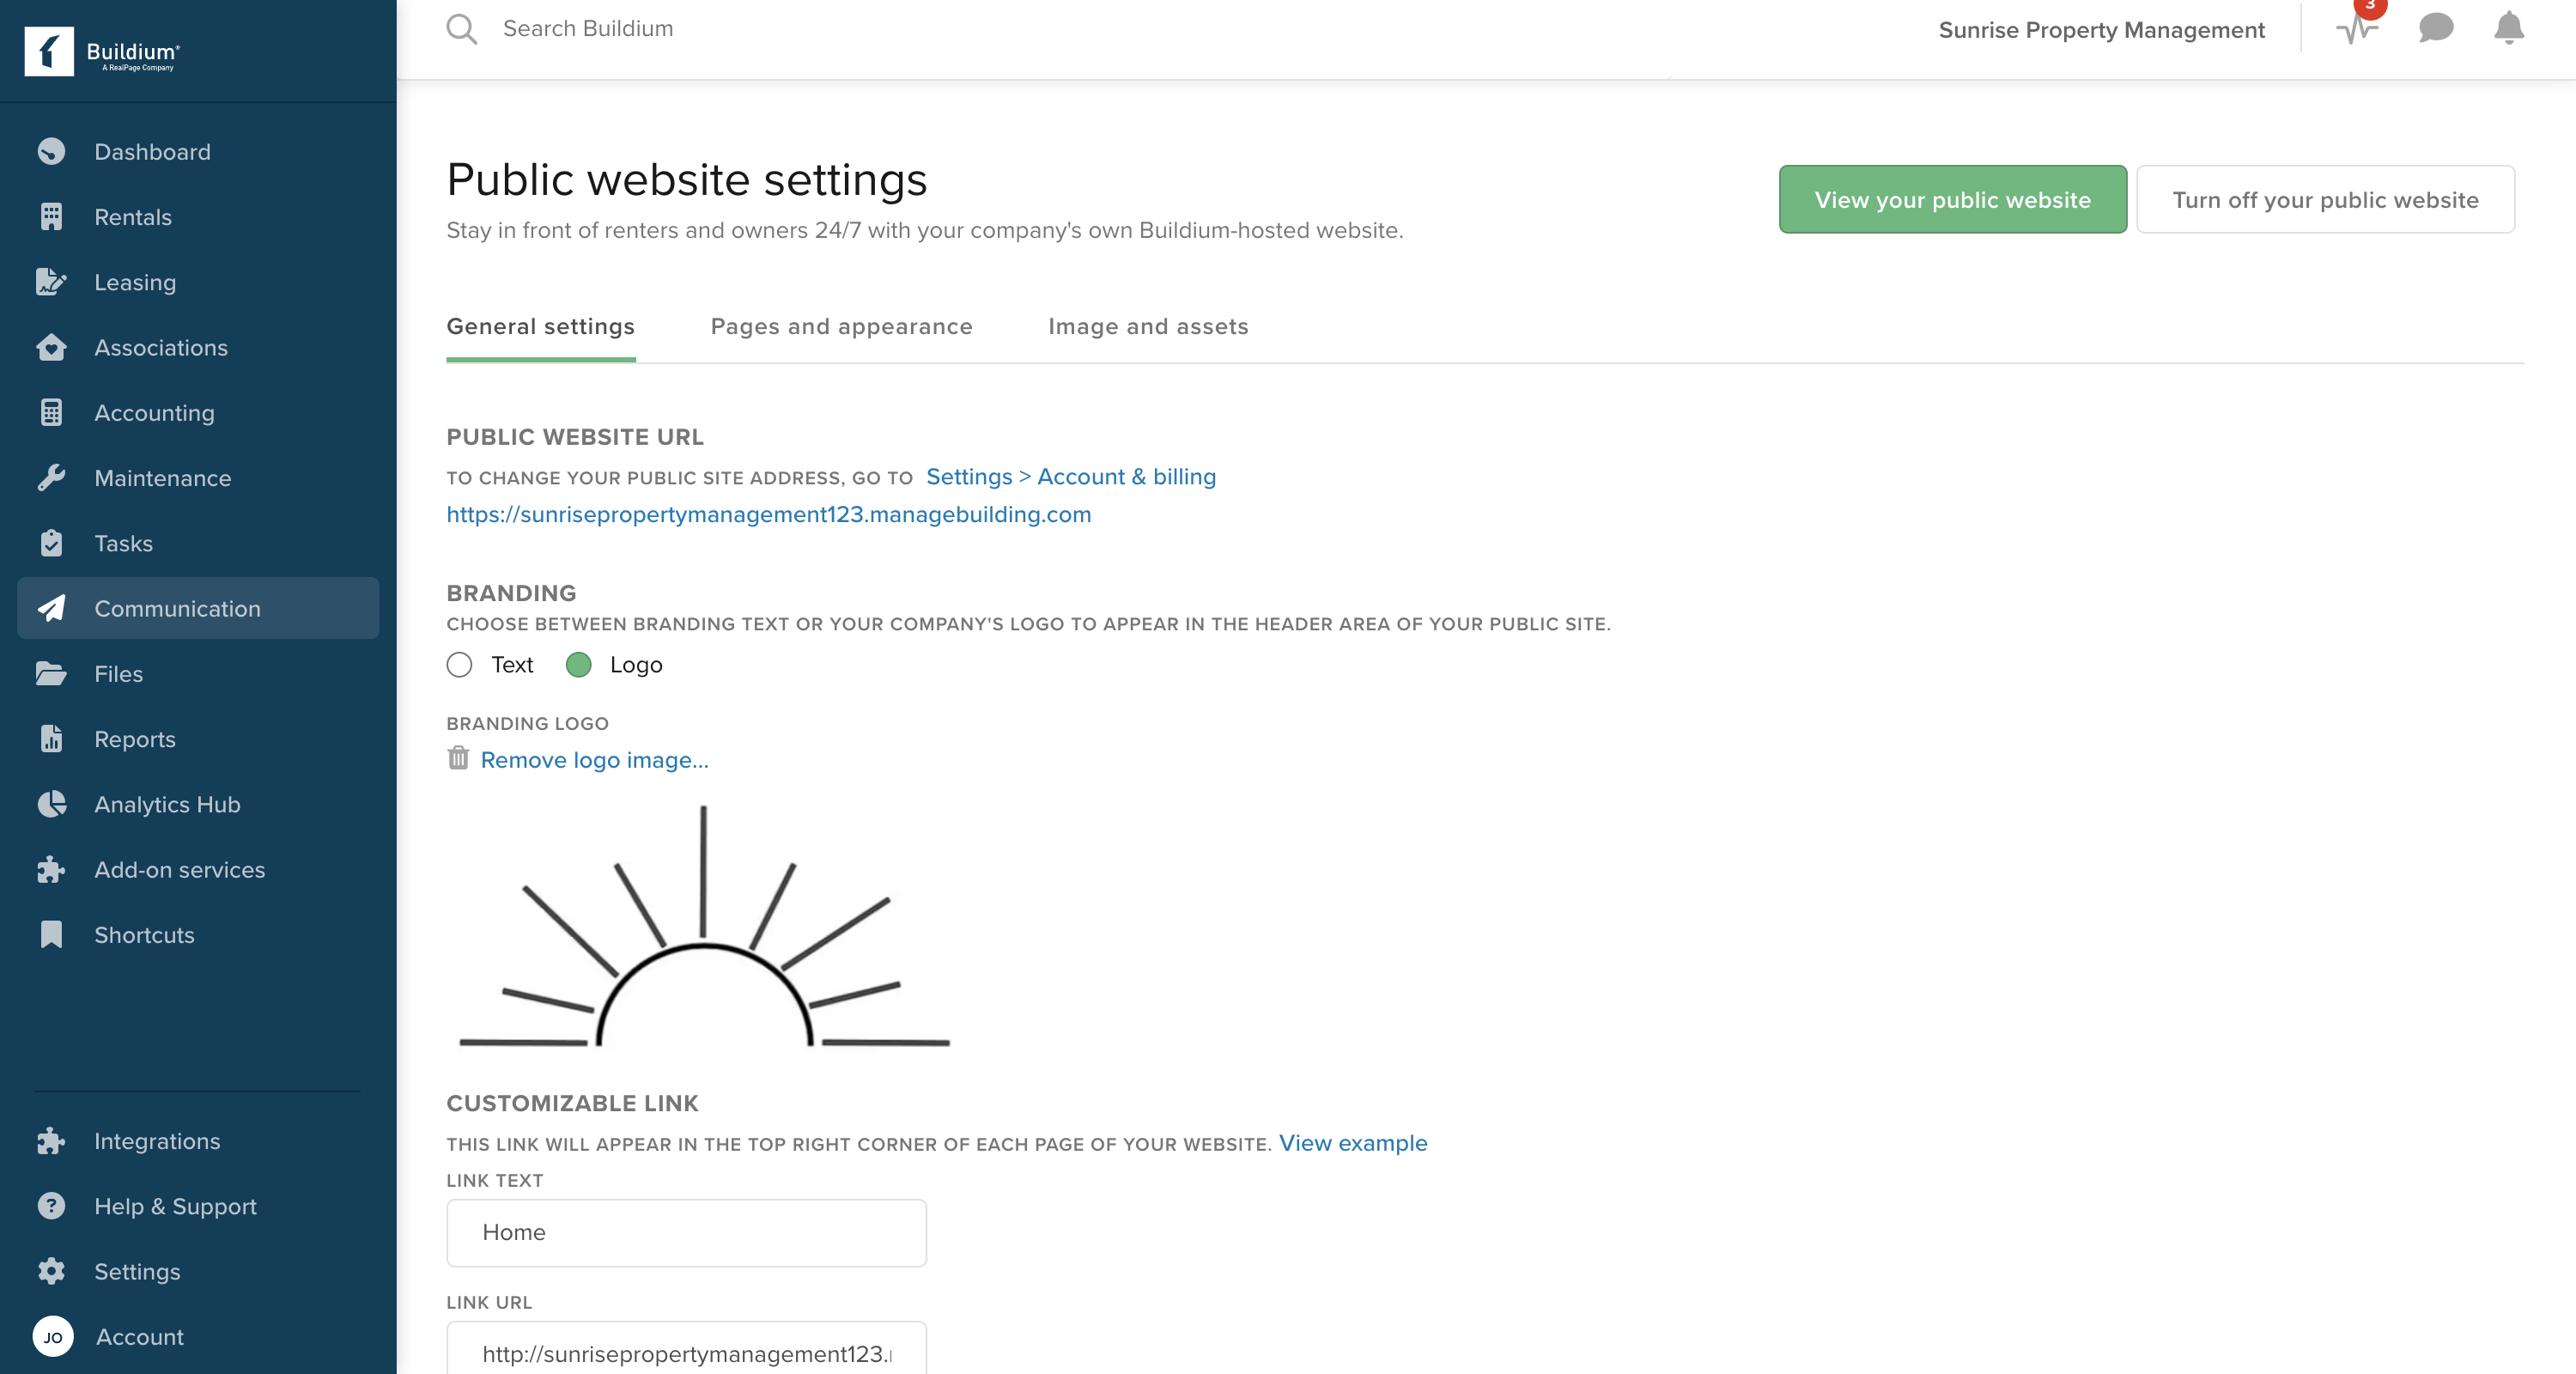Click the Buildium logo

102,51
